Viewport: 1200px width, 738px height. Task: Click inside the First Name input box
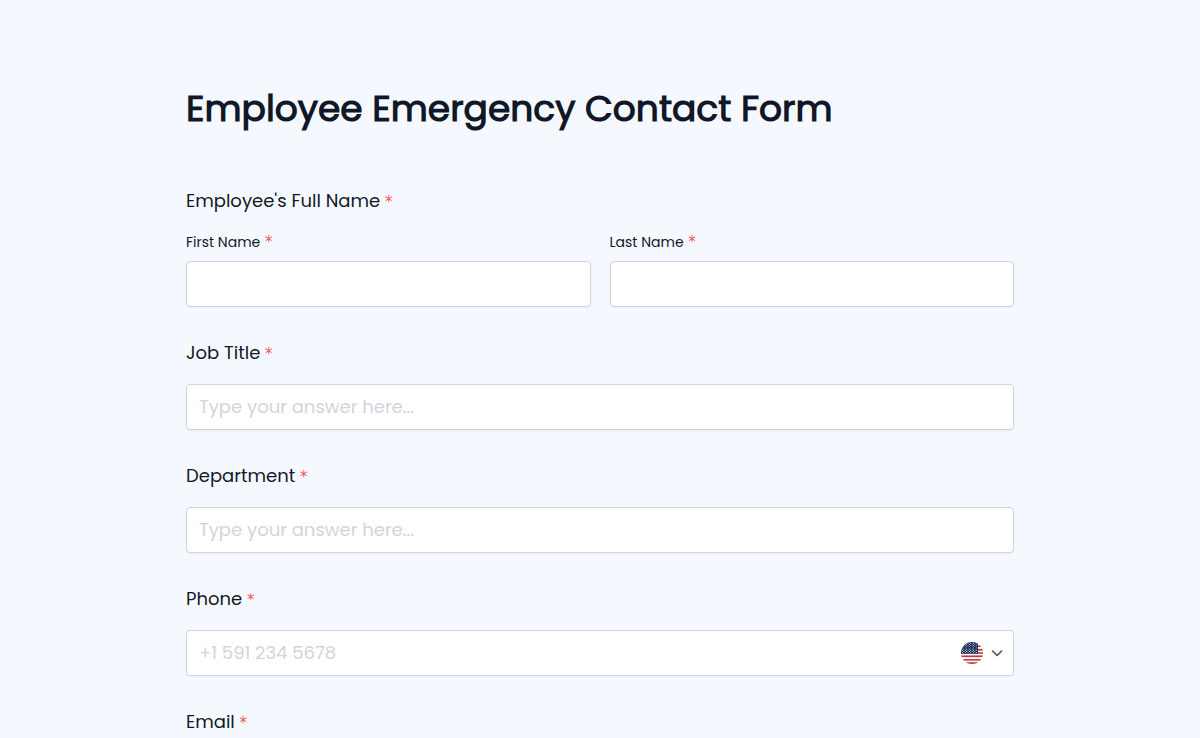[x=388, y=284]
